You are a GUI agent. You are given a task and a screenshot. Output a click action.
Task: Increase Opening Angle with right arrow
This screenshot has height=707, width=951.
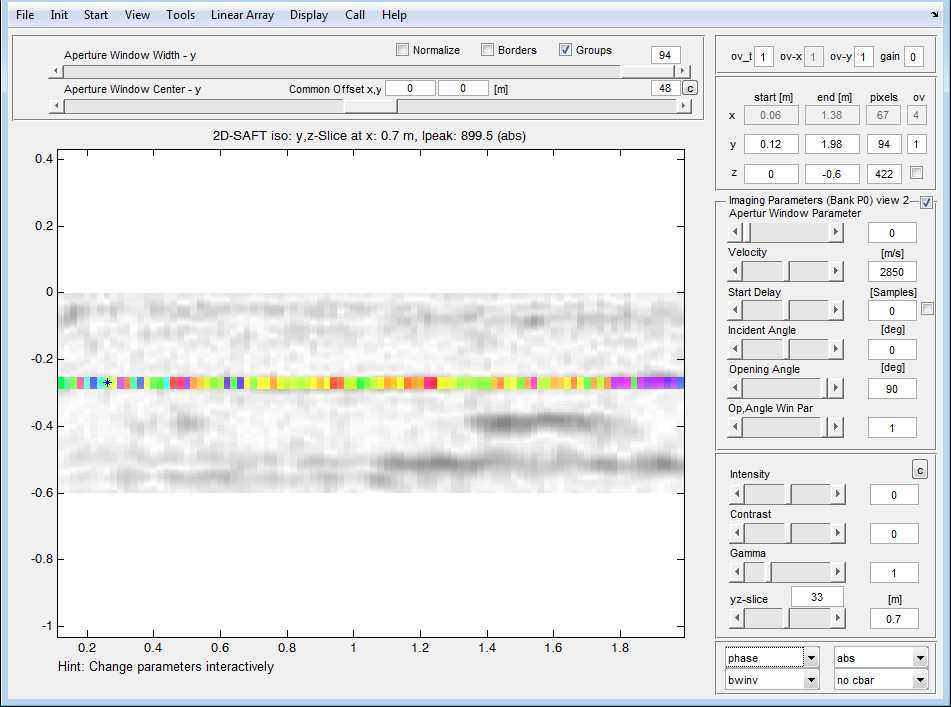836,387
